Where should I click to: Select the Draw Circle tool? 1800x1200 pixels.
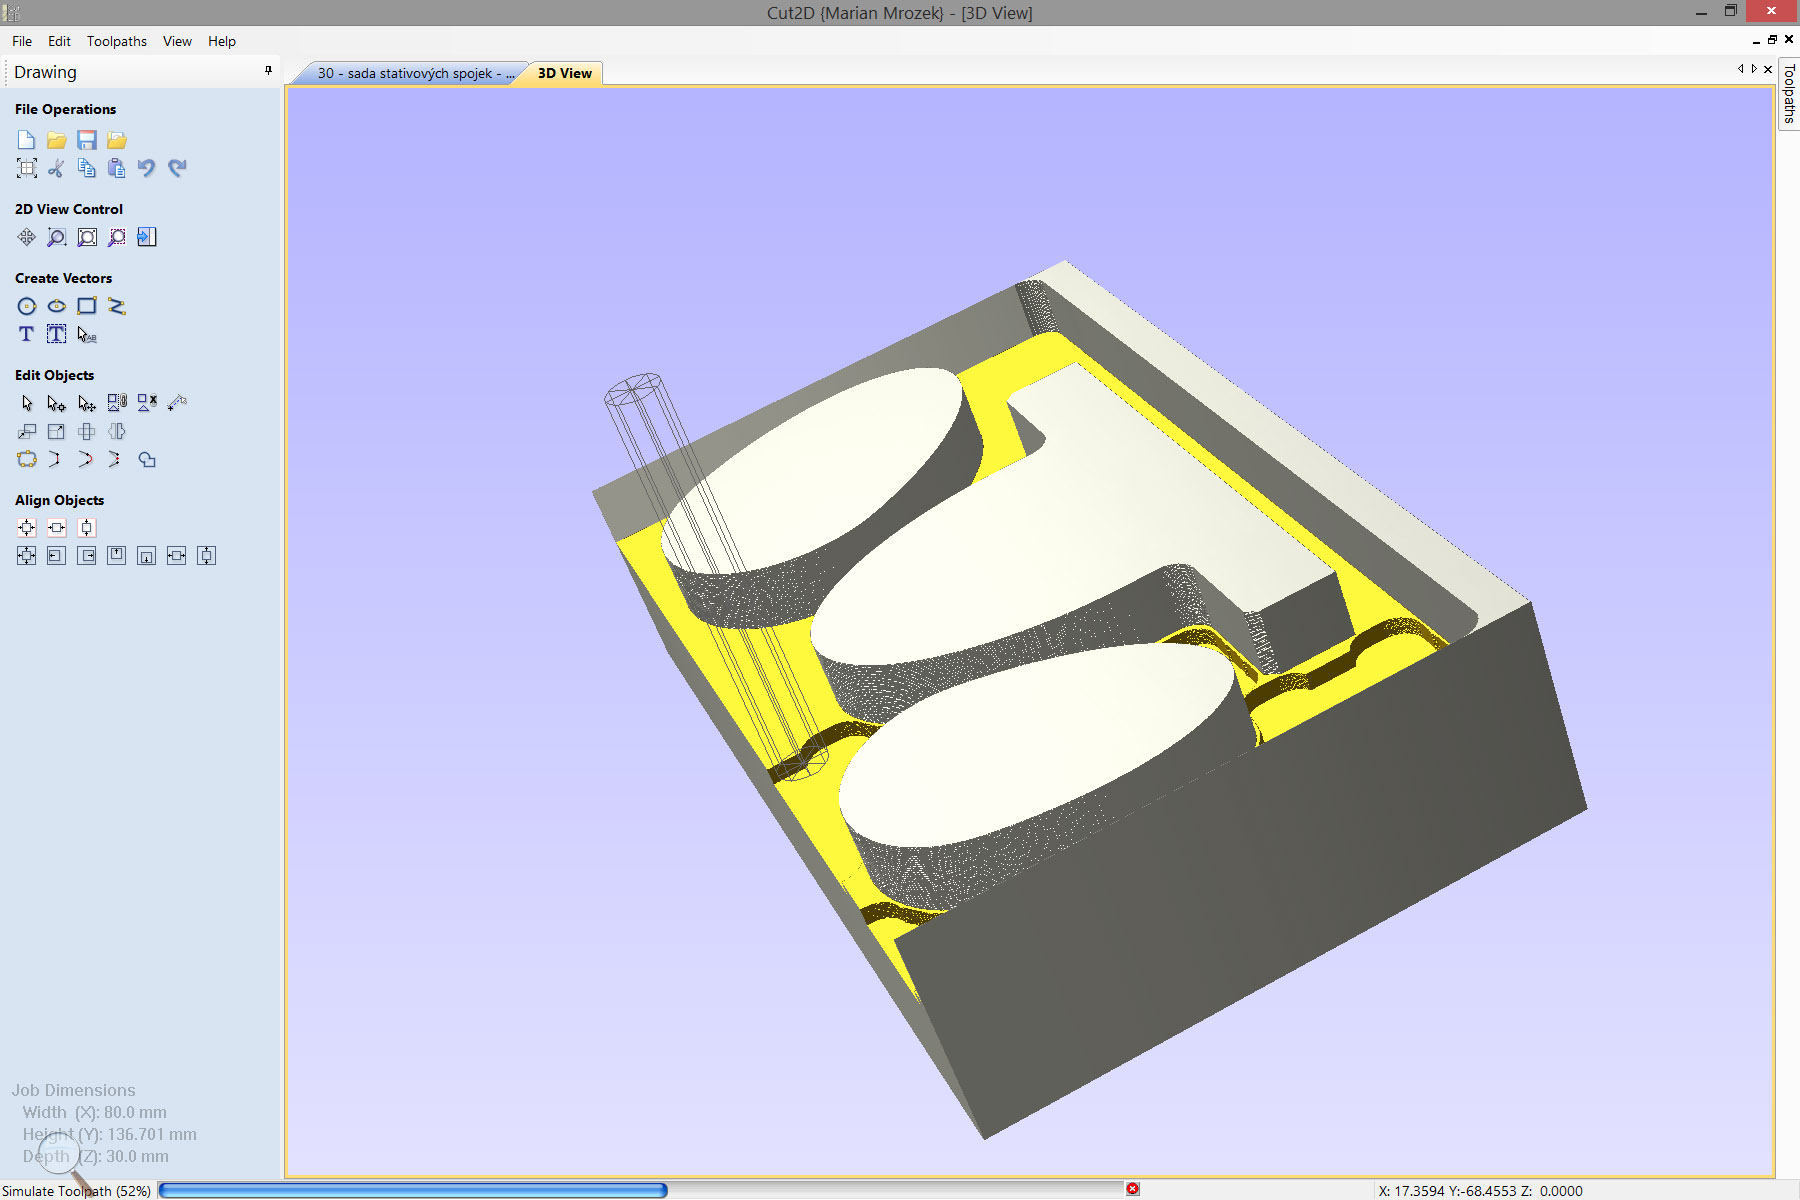[x=27, y=307]
